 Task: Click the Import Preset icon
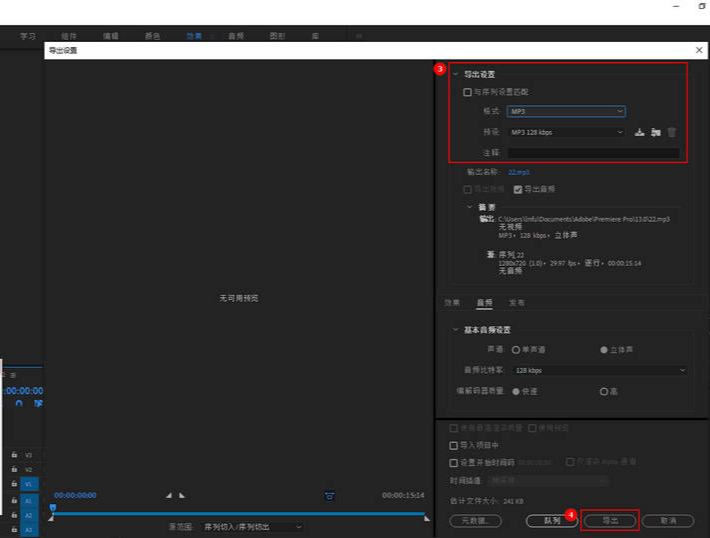(x=656, y=132)
